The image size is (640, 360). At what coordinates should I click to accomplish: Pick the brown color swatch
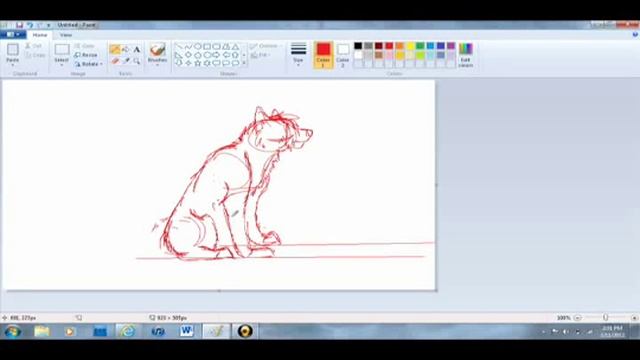tap(379, 55)
